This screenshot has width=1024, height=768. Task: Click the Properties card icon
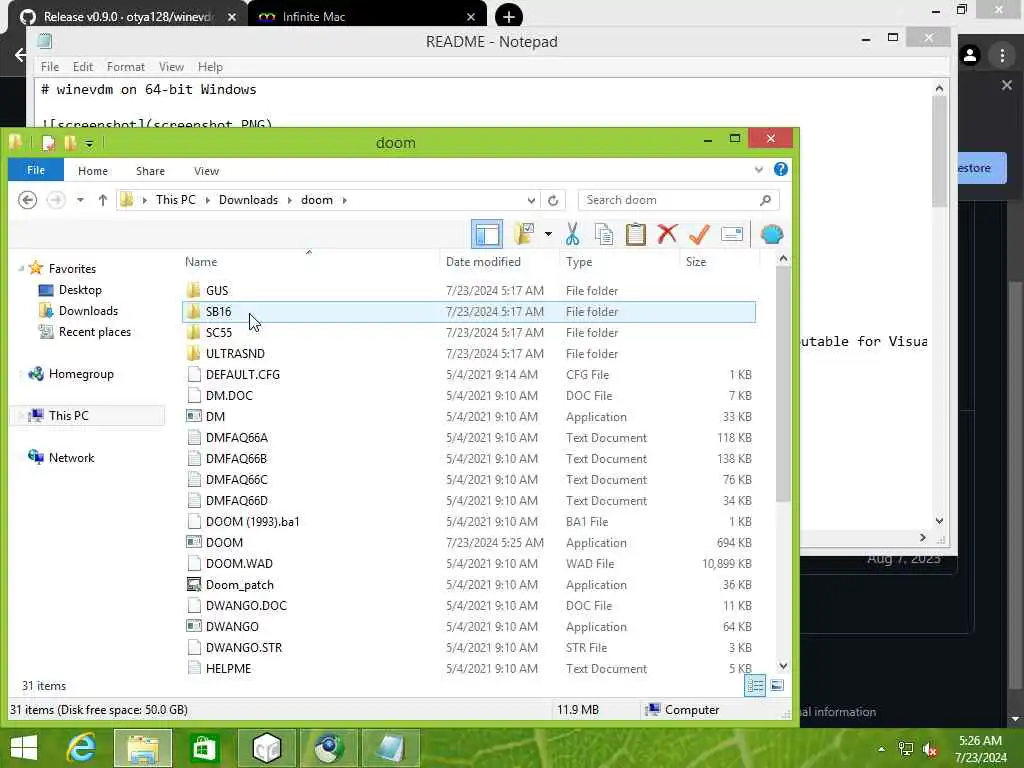point(731,234)
